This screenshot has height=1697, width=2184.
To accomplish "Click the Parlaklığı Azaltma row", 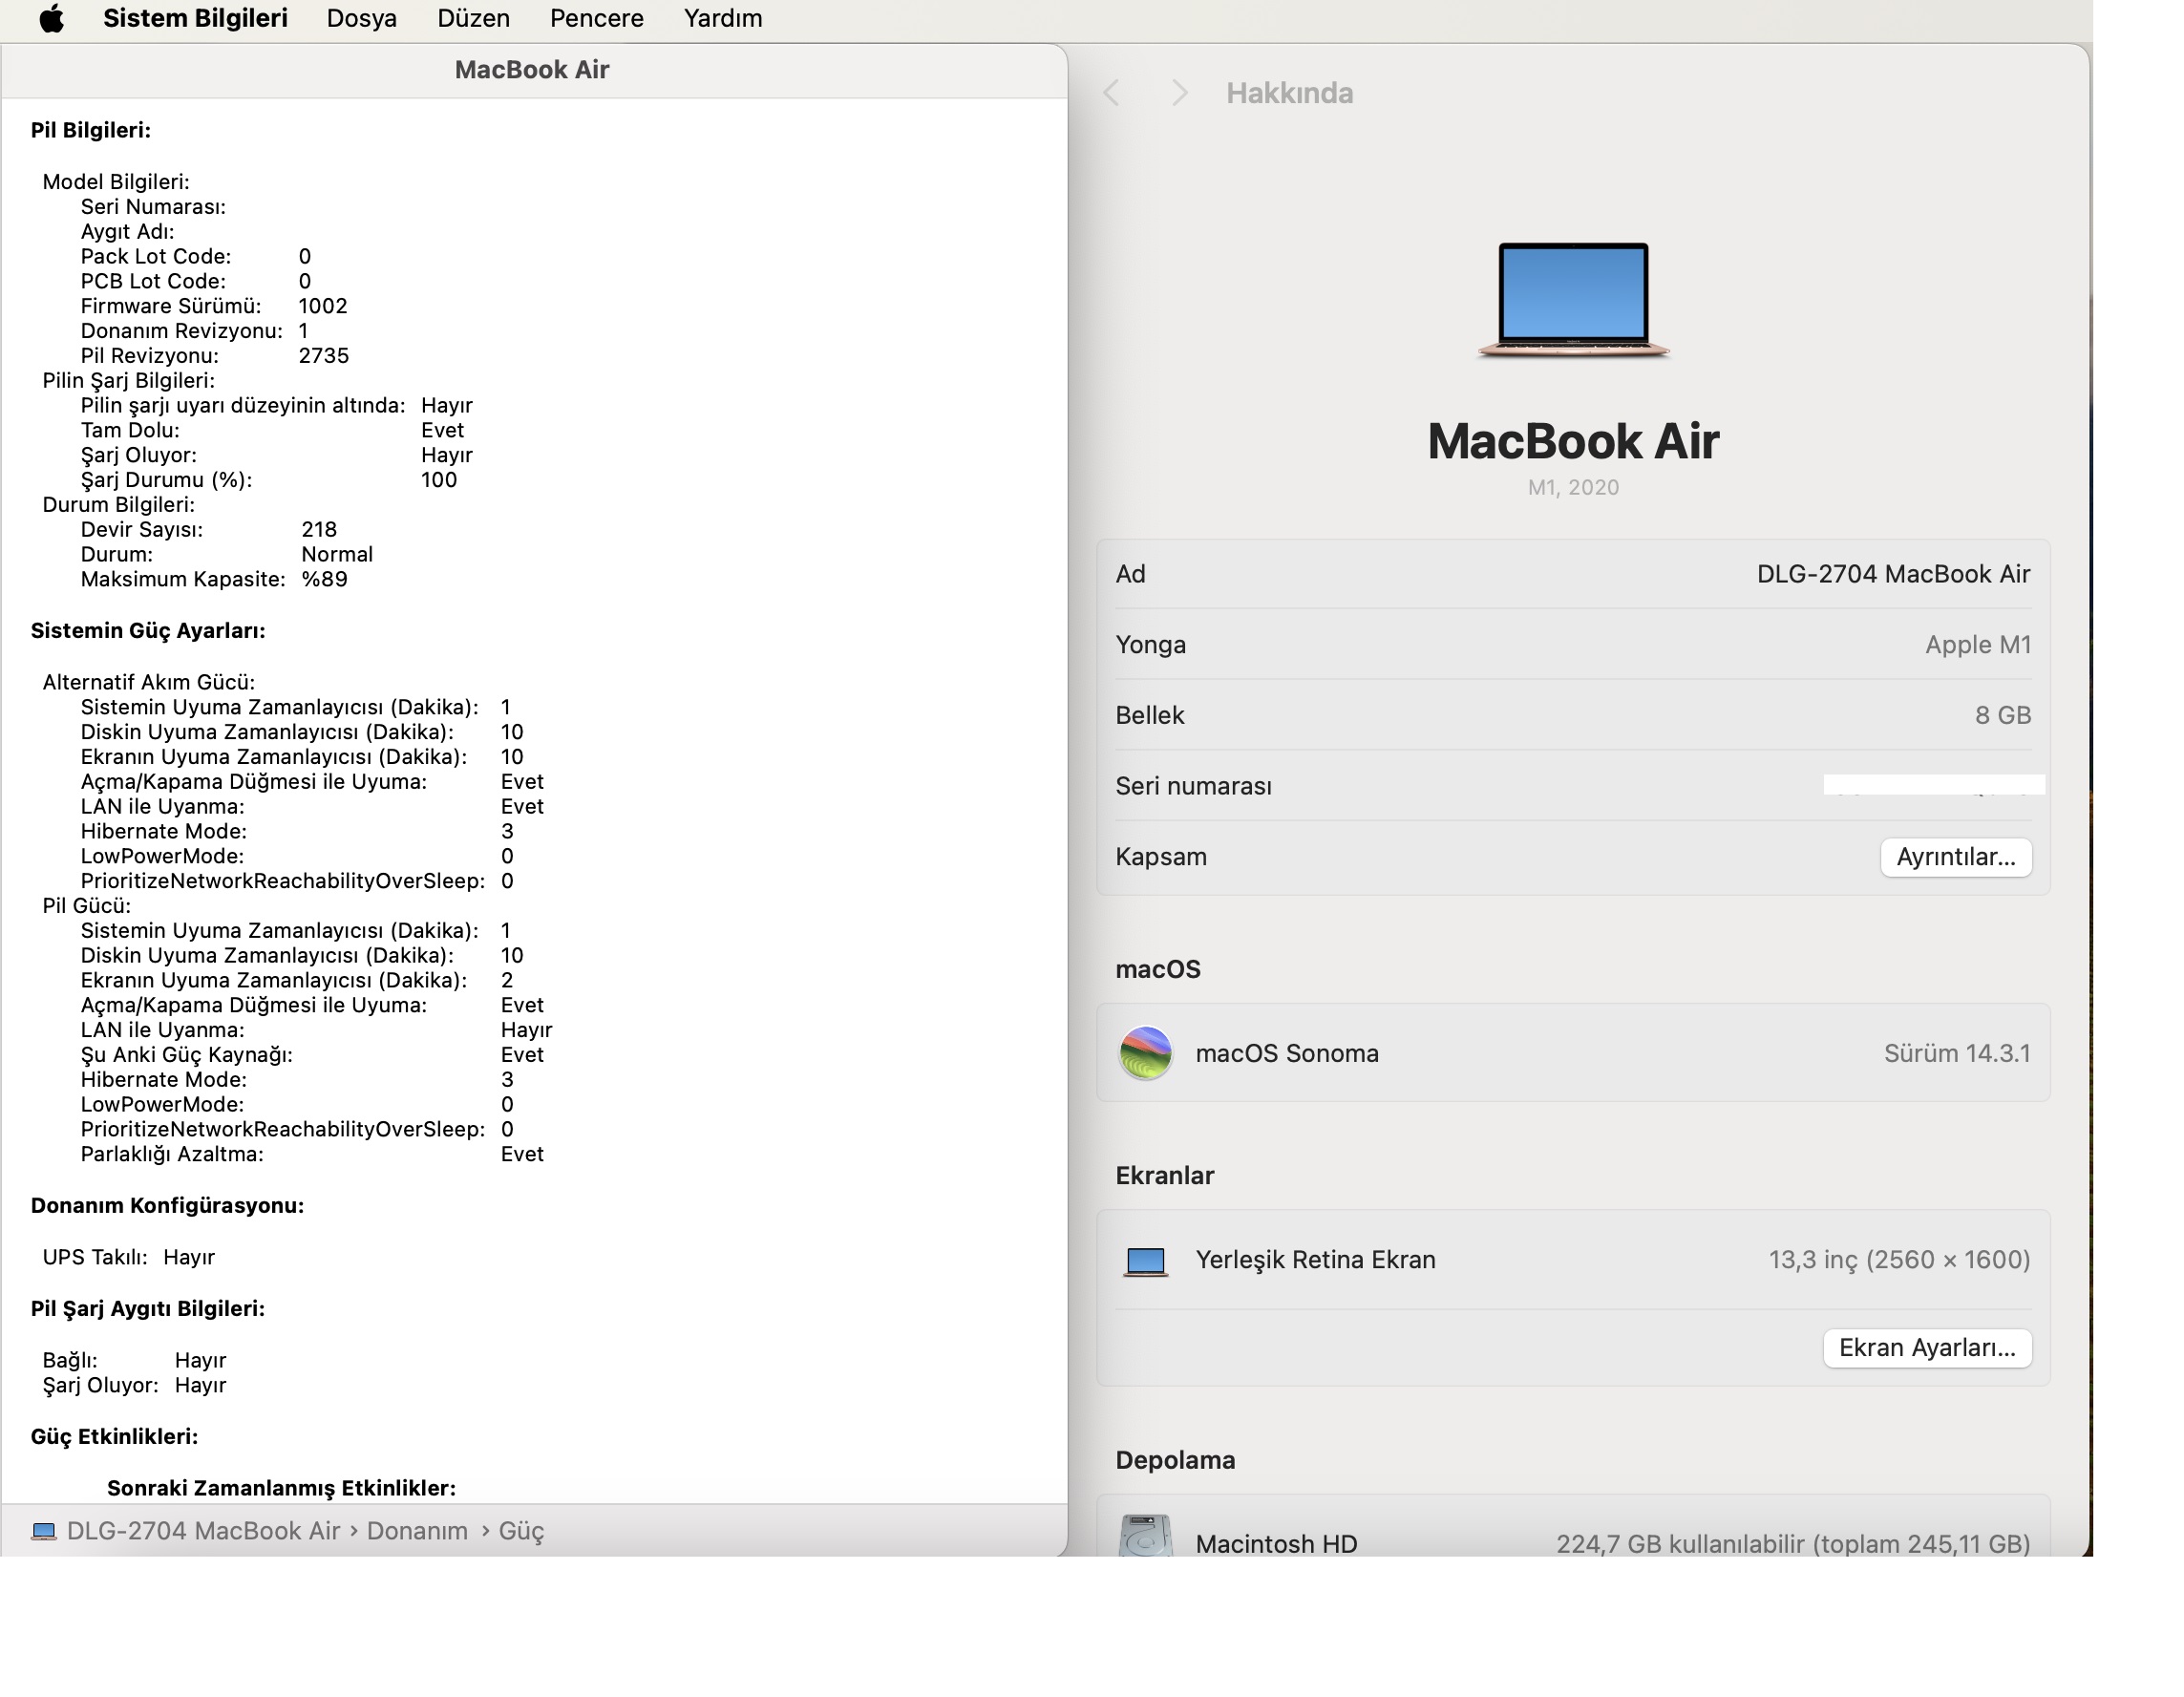I will click(x=312, y=1154).
